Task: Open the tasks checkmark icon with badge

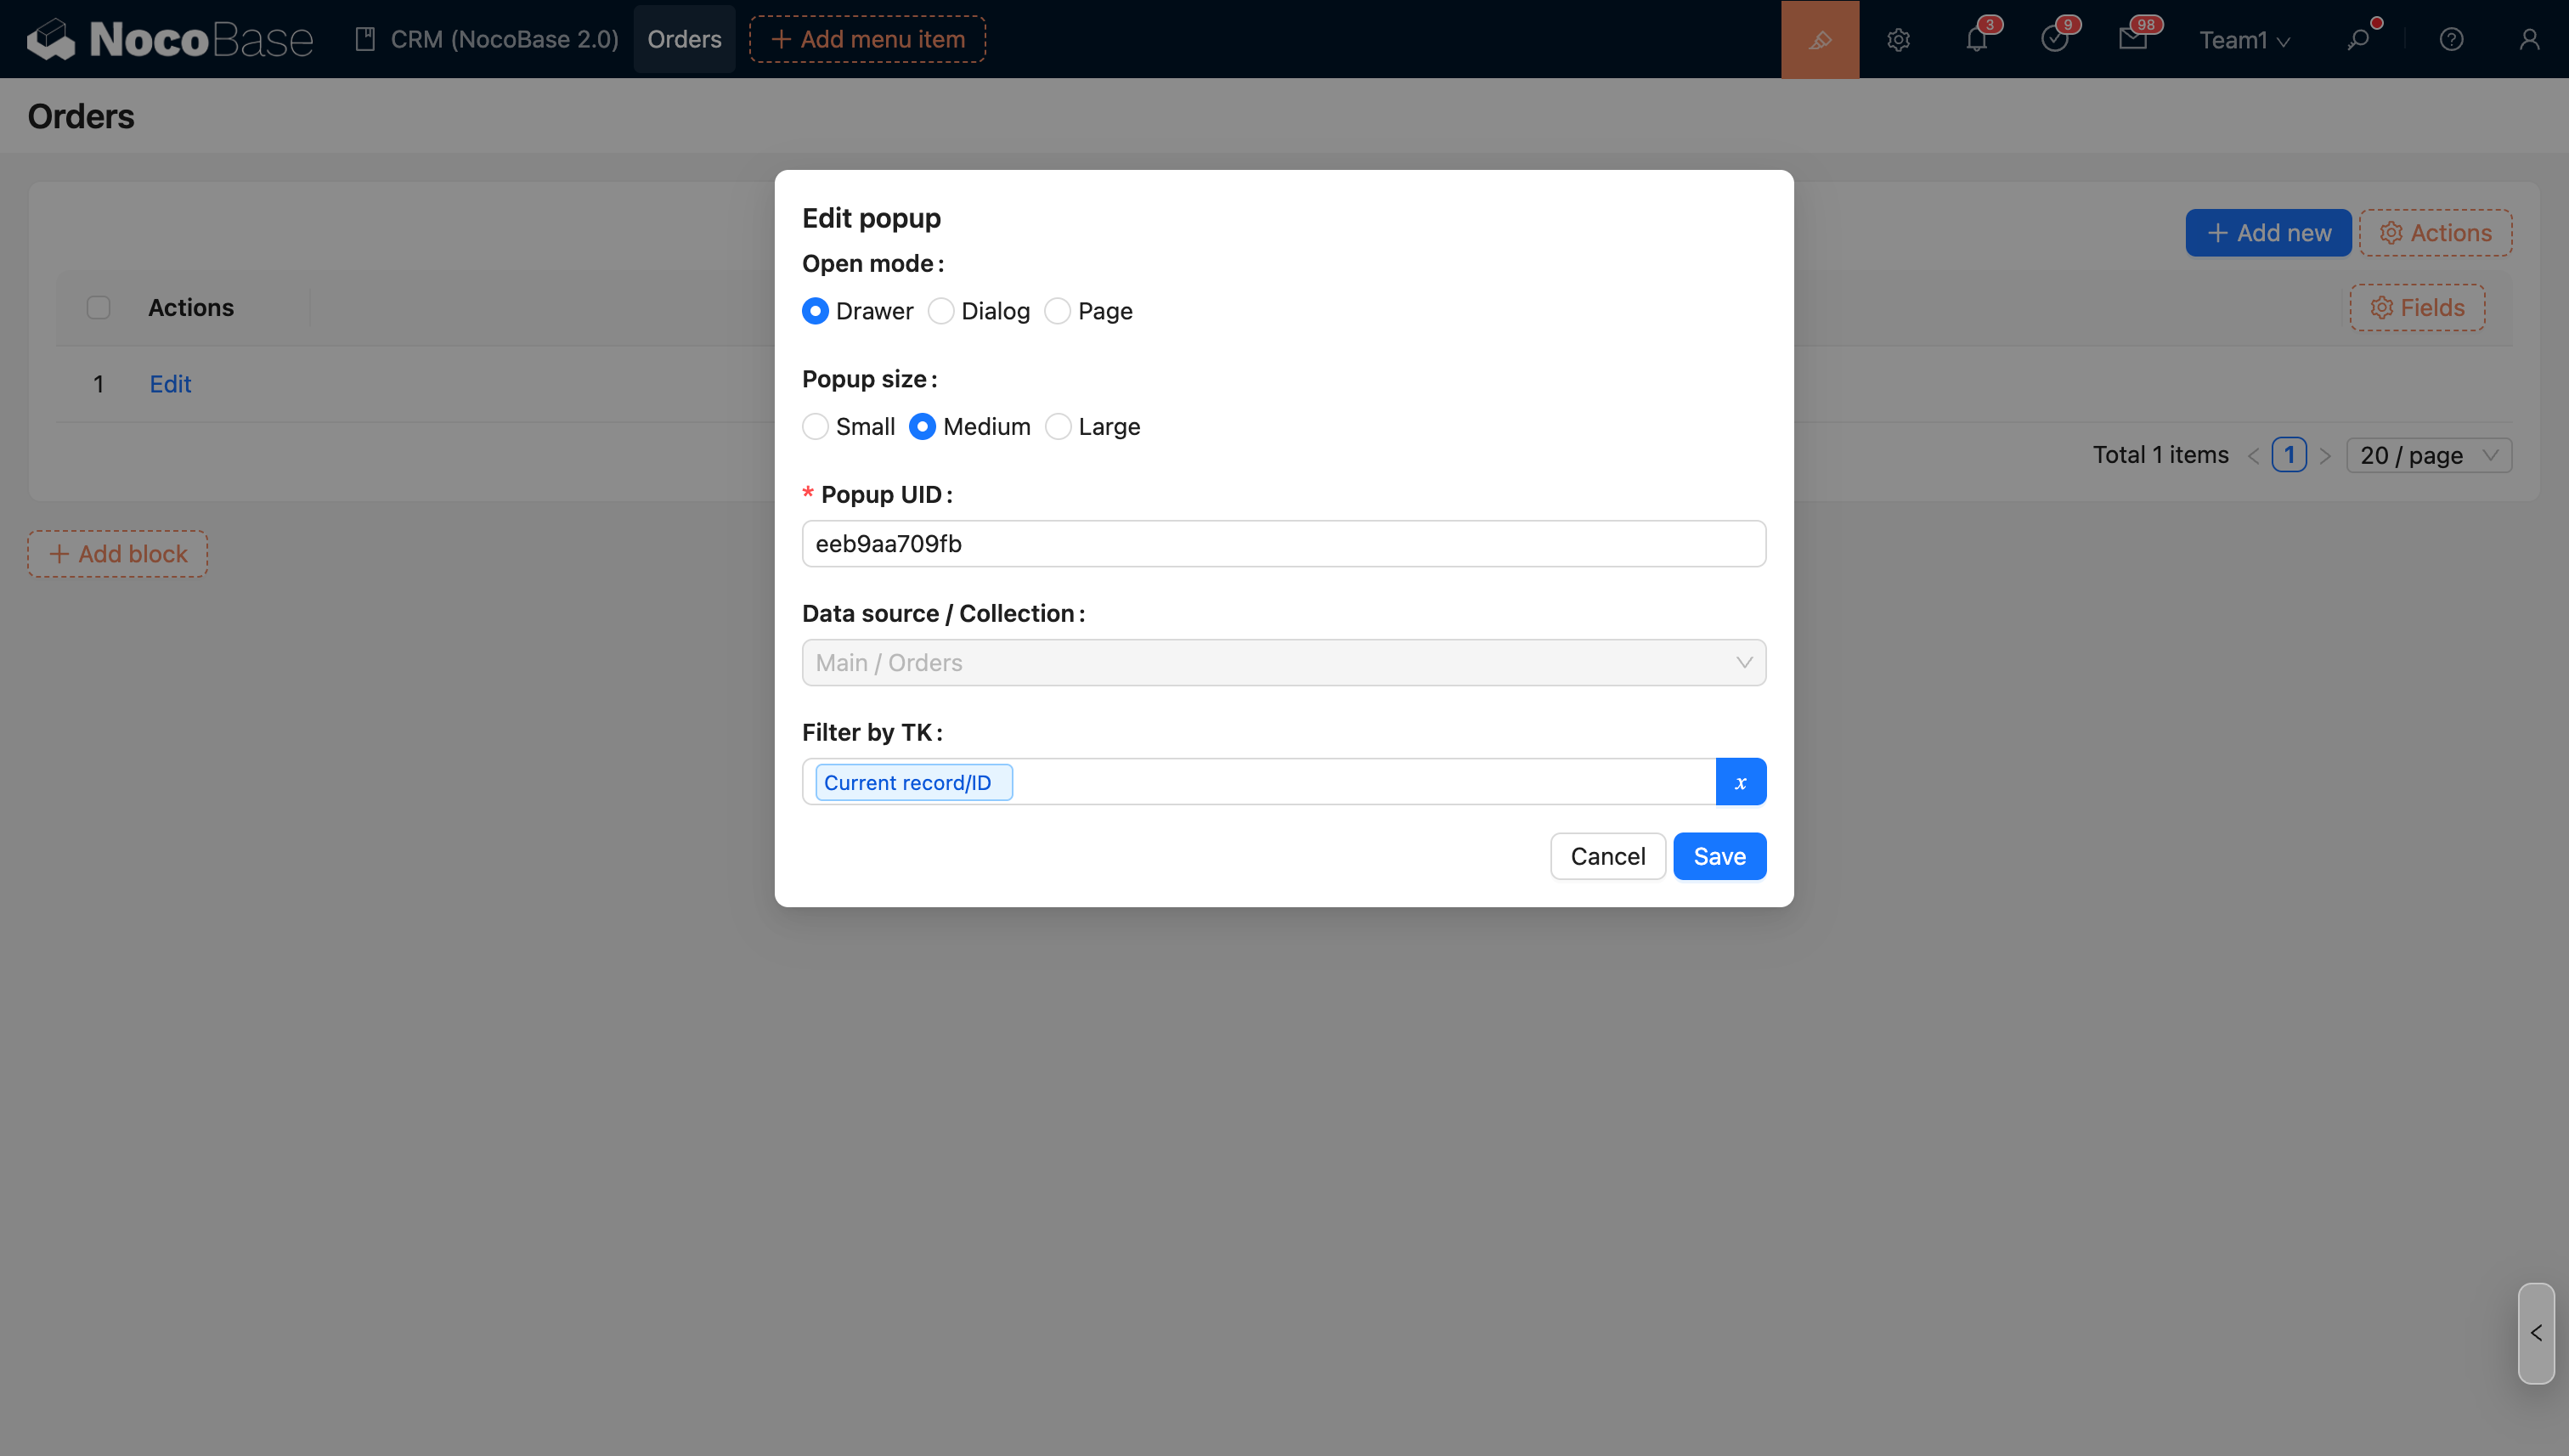Action: click(2054, 40)
